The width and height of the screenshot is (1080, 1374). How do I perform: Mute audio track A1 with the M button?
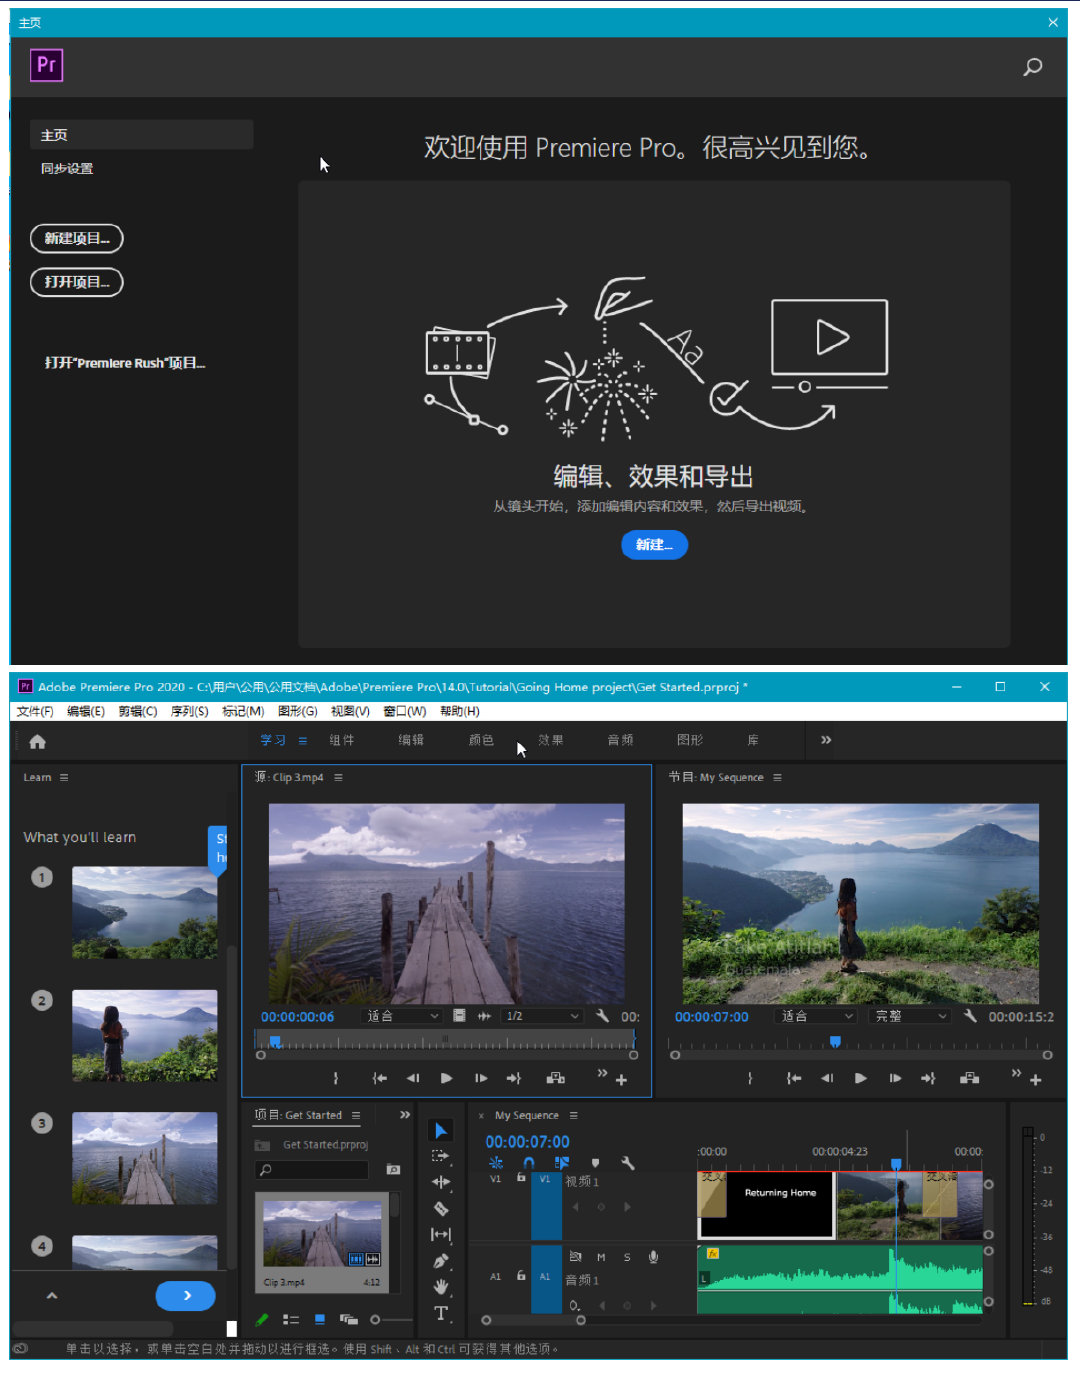coord(601,1257)
